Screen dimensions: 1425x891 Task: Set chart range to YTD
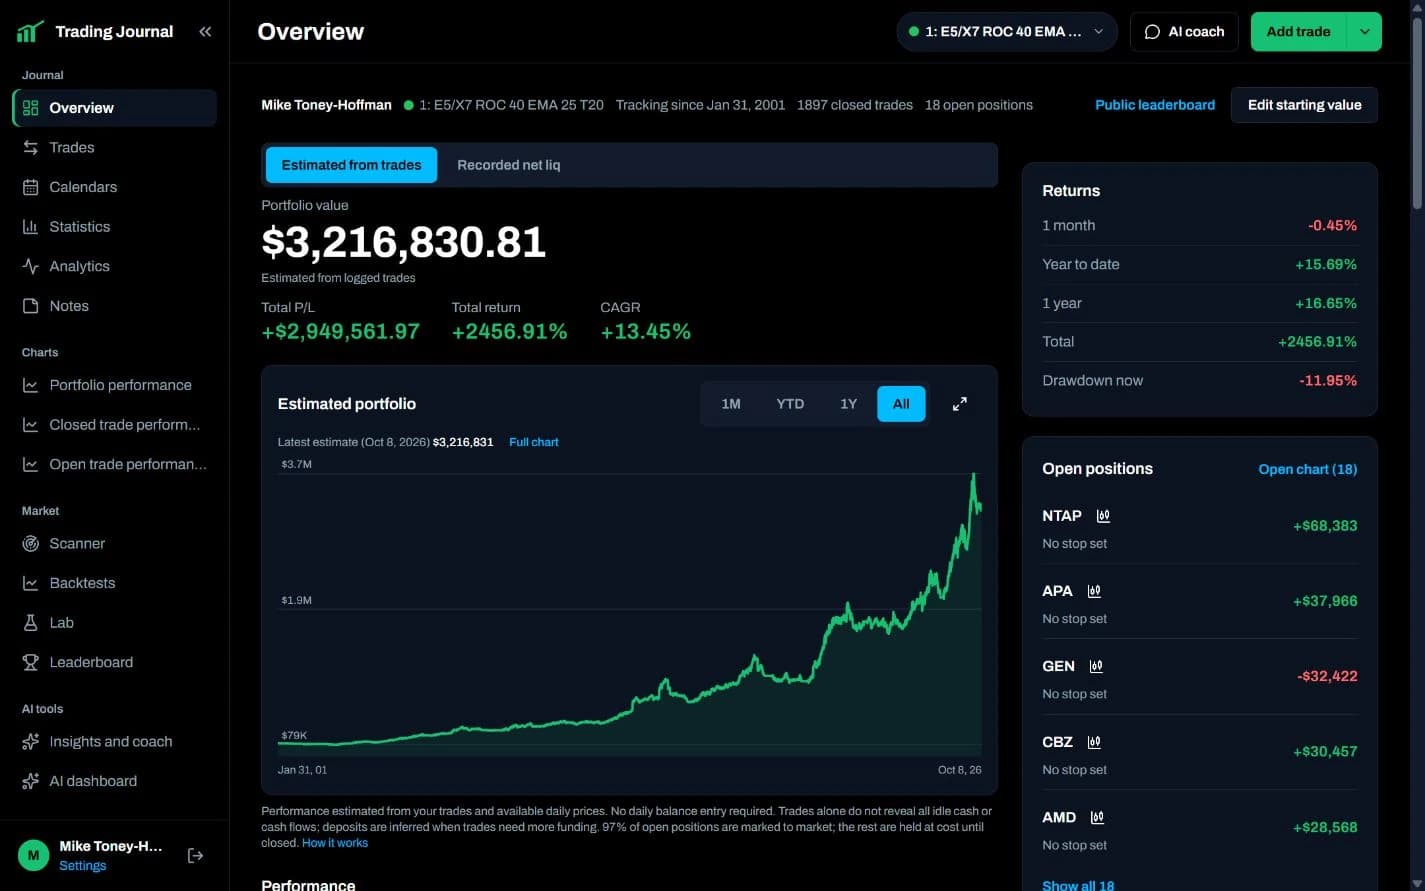coord(790,404)
